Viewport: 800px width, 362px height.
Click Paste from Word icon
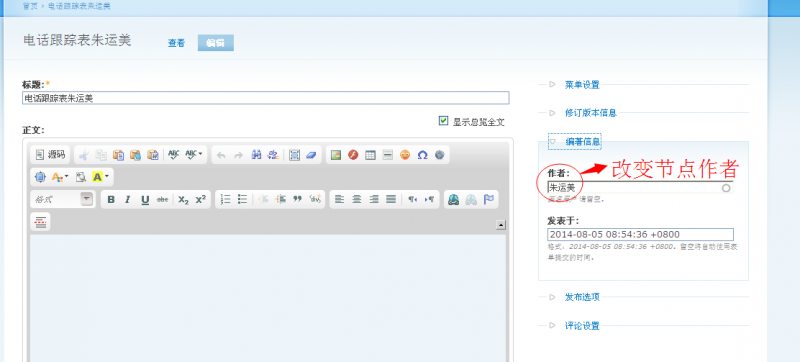153,154
